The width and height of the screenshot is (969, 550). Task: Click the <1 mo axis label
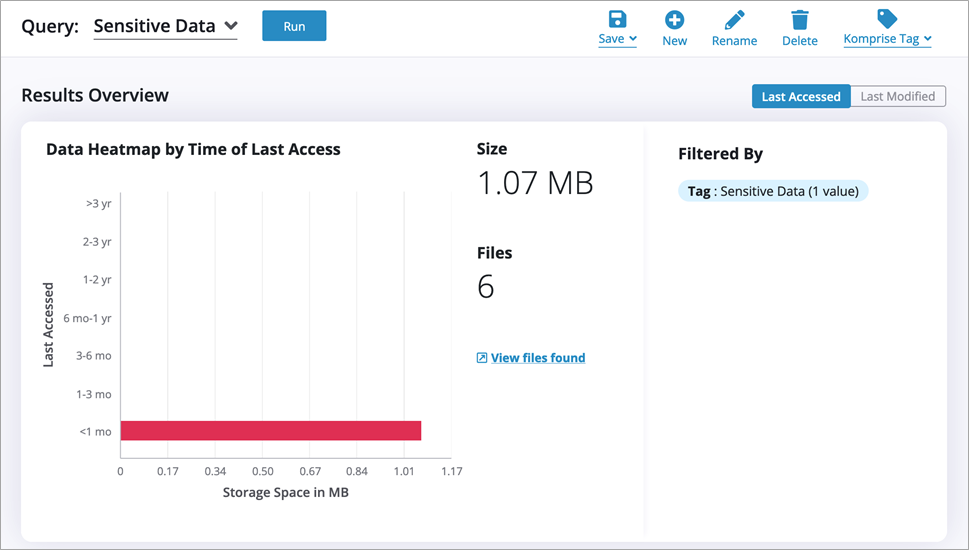pos(95,432)
